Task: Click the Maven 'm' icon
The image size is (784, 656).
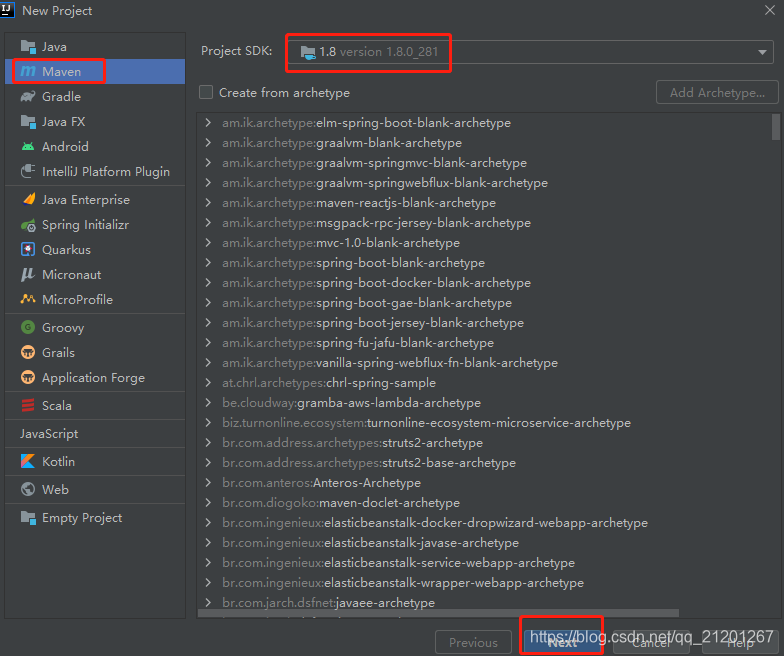Action: pyautogui.click(x=28, y=72)
